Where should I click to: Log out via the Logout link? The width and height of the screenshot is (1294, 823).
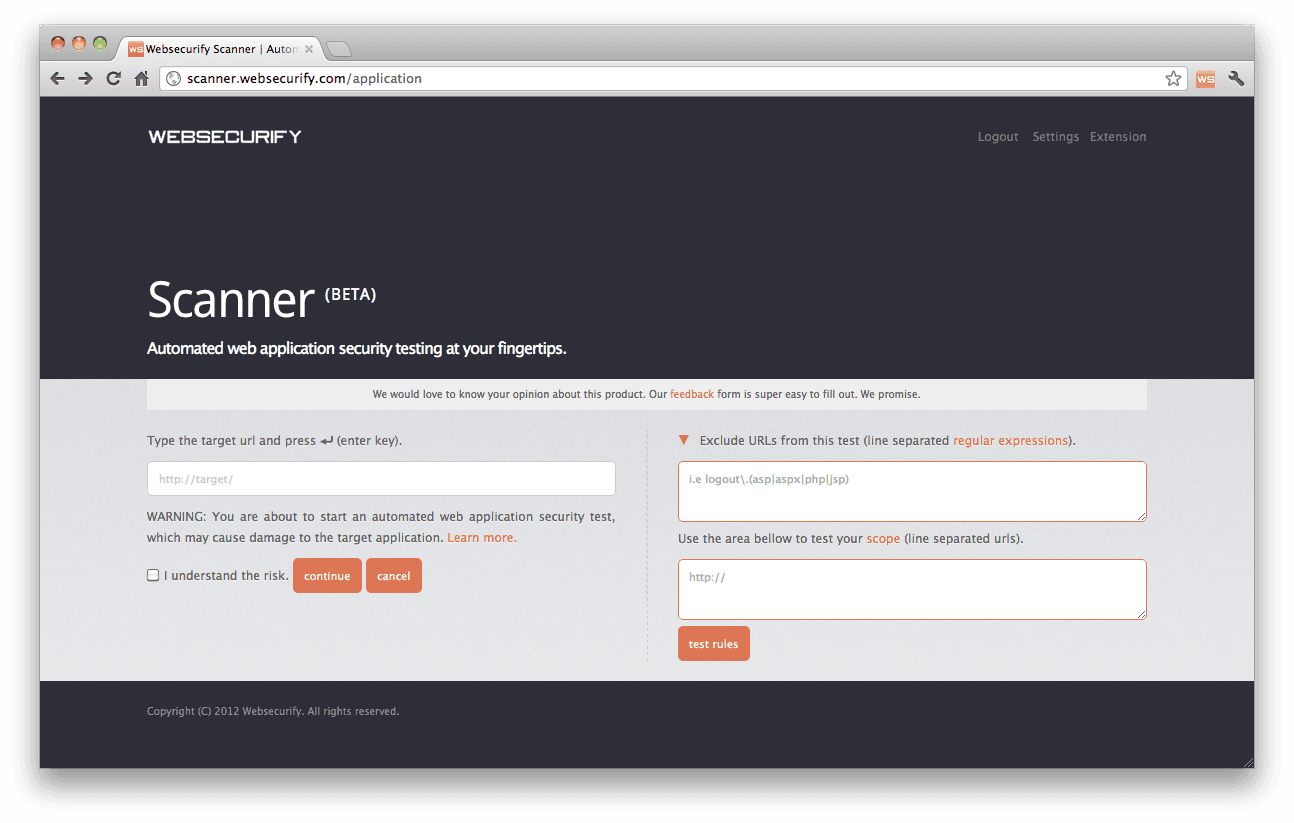coord(998,137)
